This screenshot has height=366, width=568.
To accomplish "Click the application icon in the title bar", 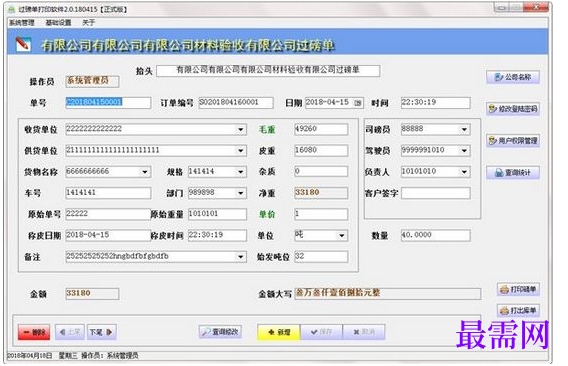I will pyautogui.click(x=11, y=9).
